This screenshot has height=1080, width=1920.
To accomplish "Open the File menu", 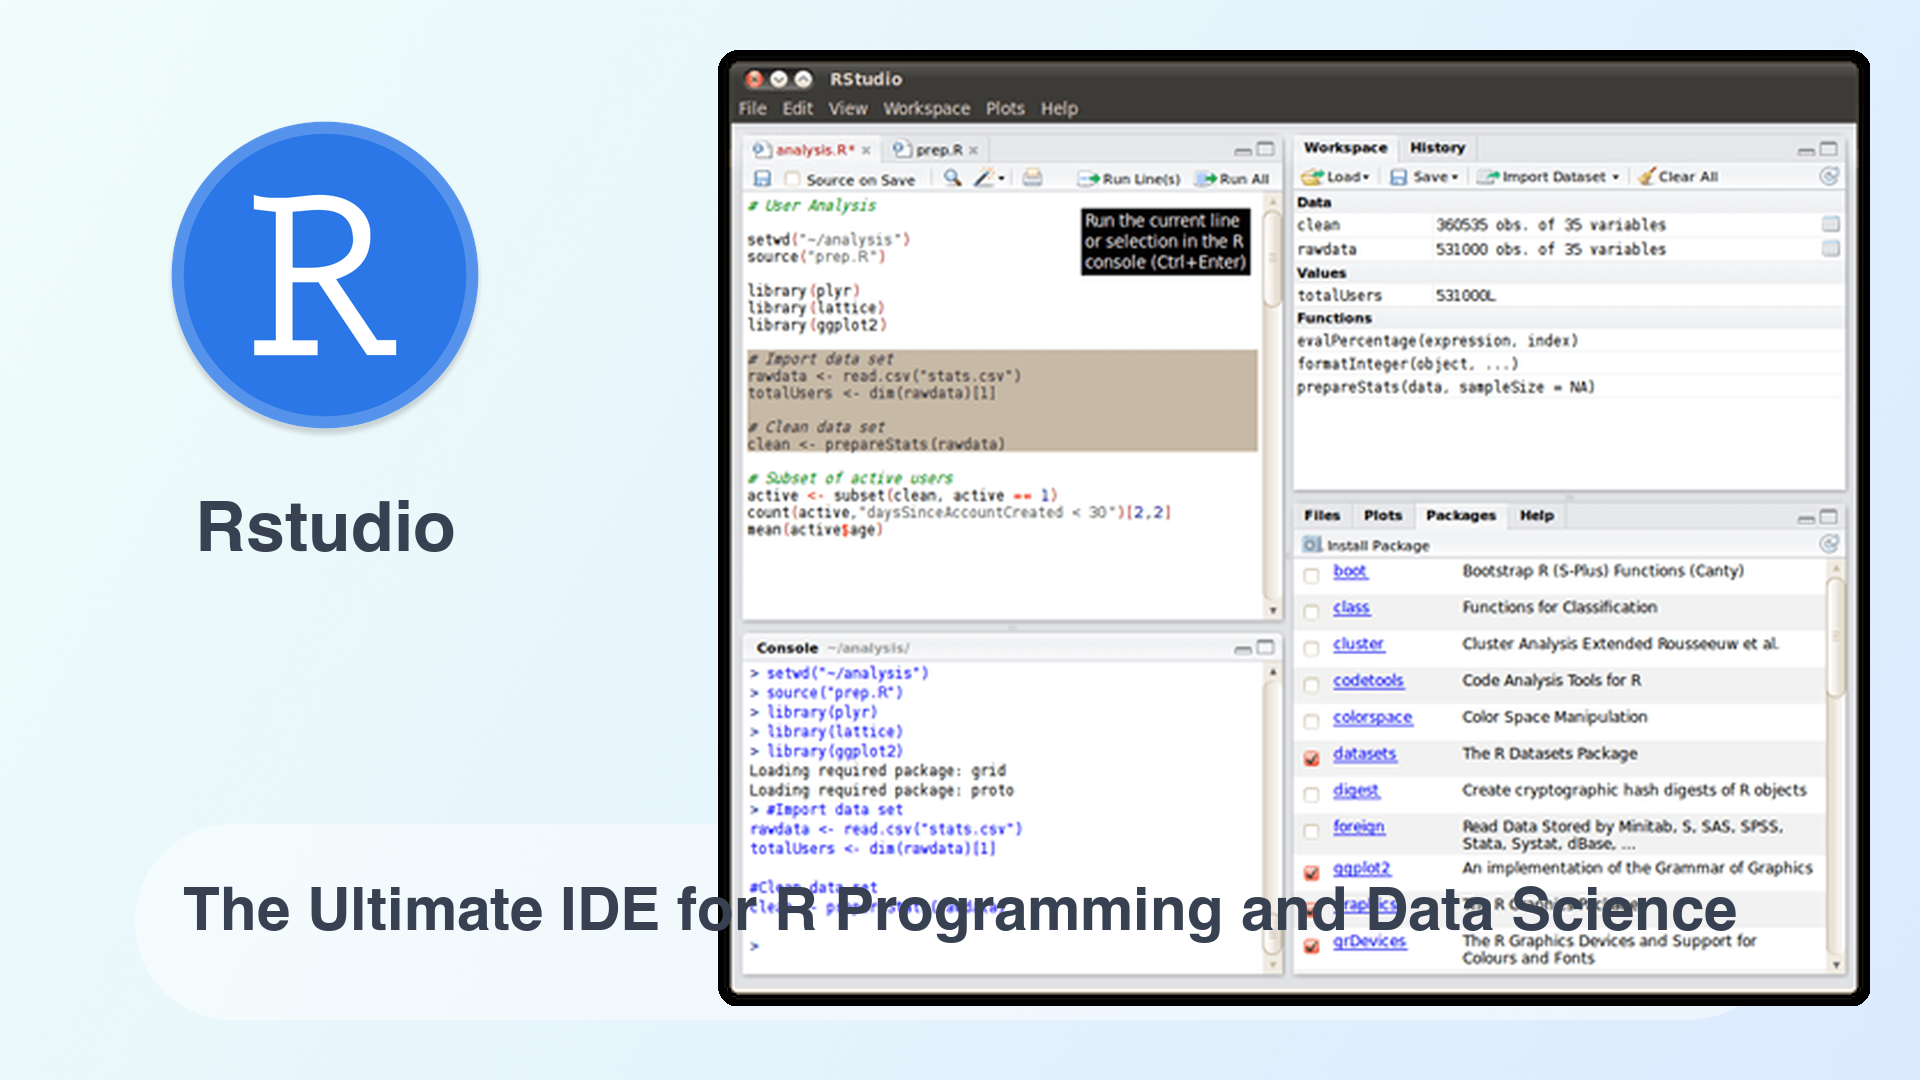I will click(x=752, y=108).
